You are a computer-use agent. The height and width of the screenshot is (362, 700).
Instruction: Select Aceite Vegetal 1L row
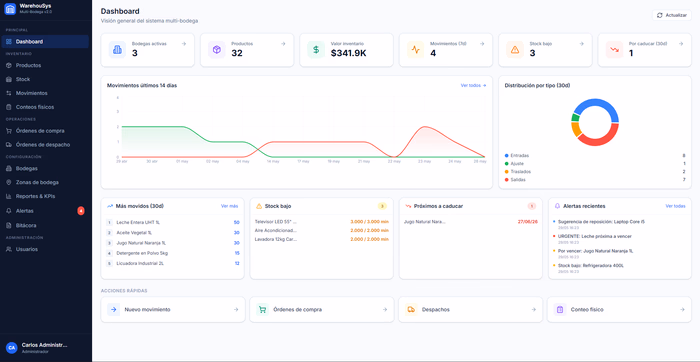tap(173, 233)
